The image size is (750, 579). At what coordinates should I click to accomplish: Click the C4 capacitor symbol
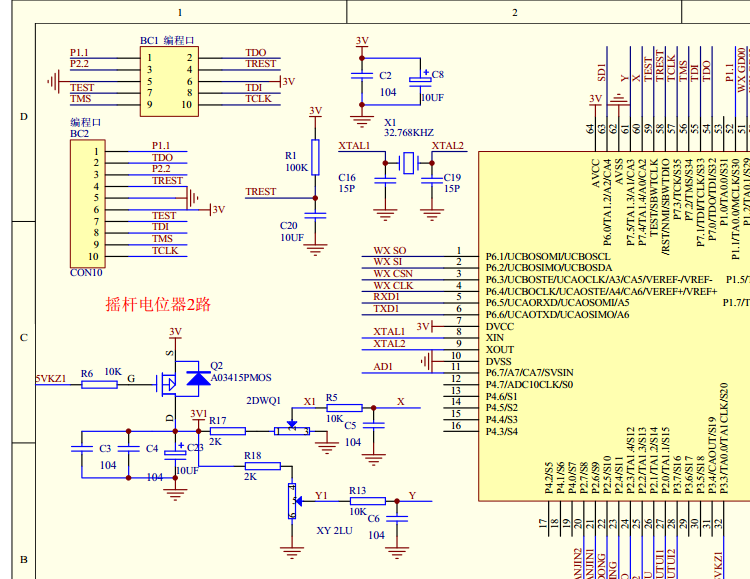click(x=128, y=449)
